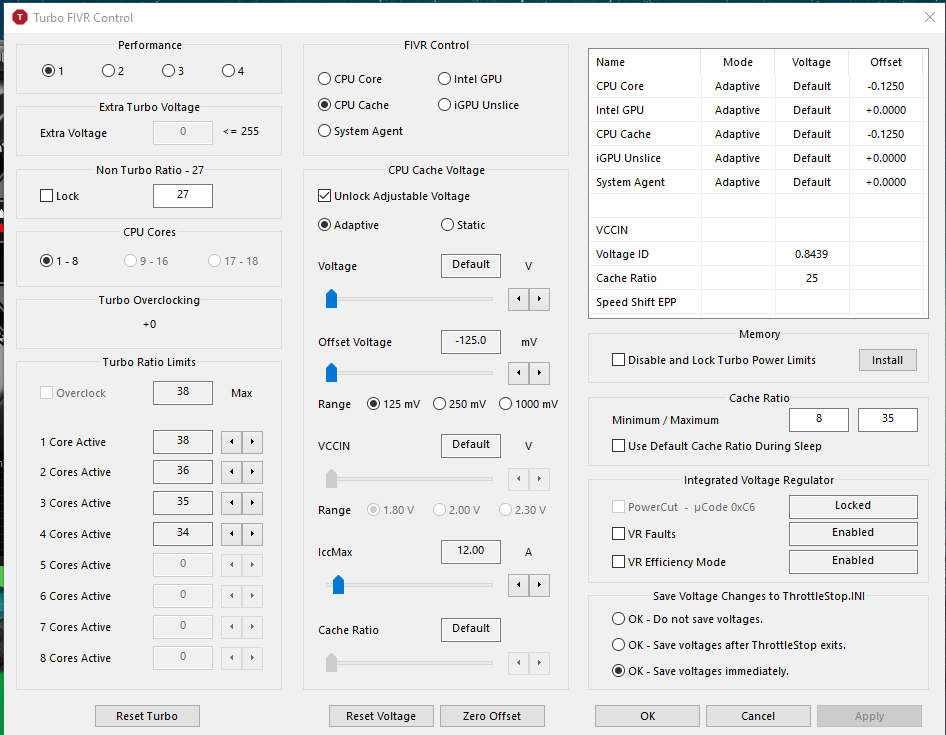Click the Locked PowerCut button
The width and height of the screenshot is (946, 735).
coord(853,506)
